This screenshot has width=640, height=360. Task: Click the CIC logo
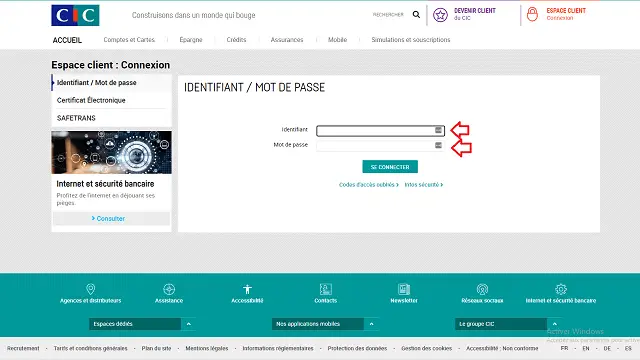[x=75, y=15]
